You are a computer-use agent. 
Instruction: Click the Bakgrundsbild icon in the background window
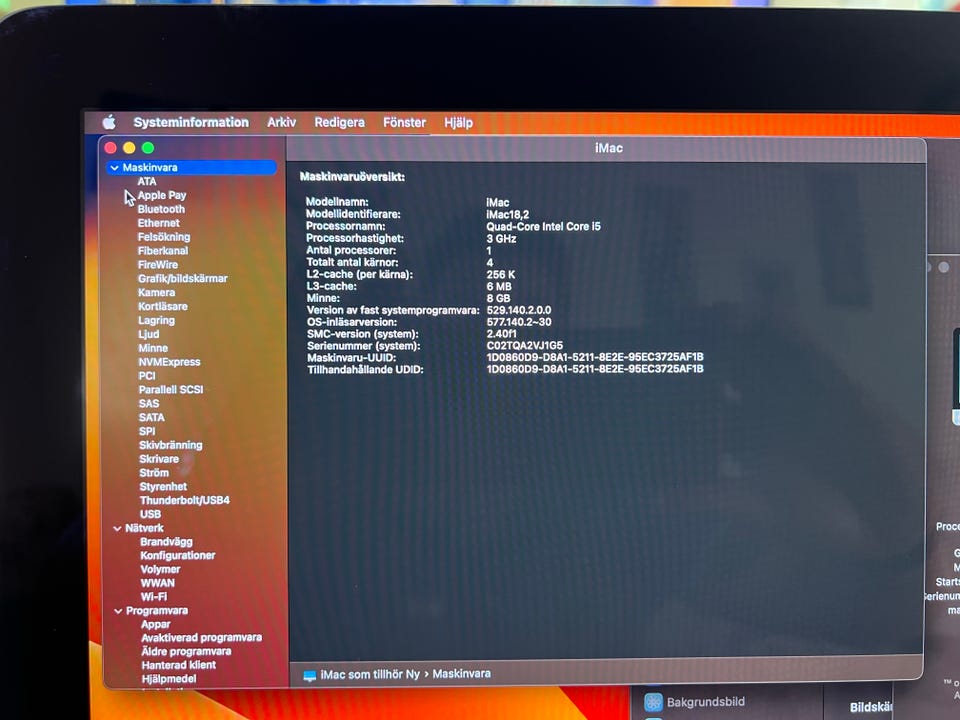653,702
